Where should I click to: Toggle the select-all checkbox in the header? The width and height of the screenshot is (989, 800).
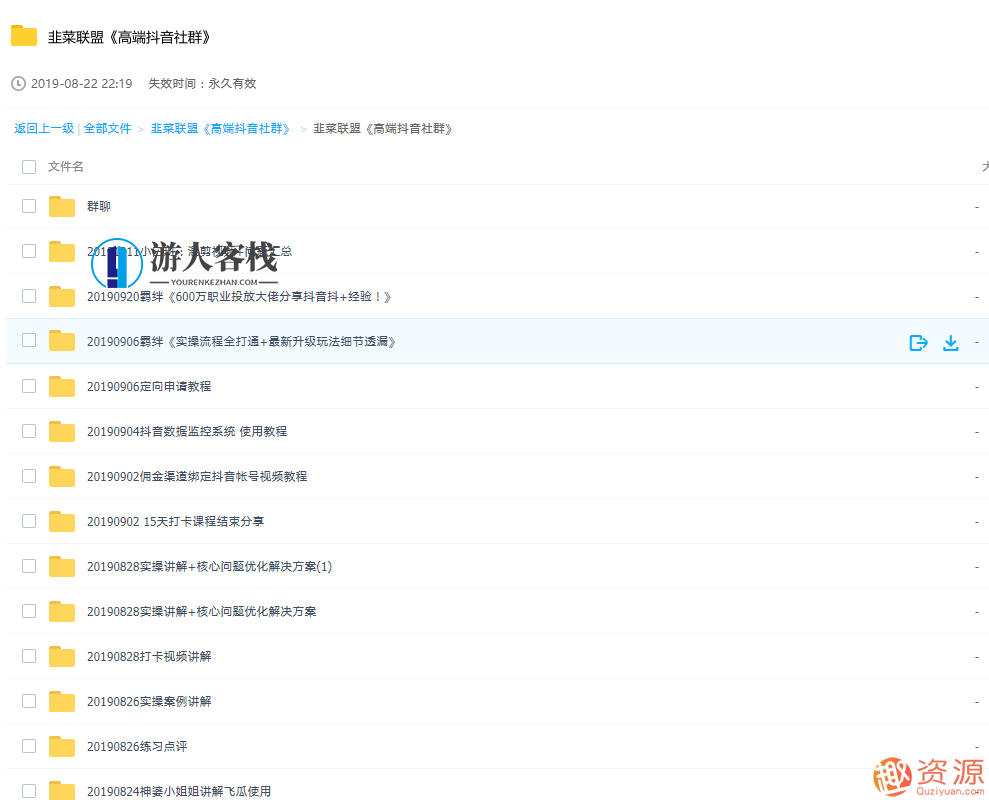[x=28, y=166]
